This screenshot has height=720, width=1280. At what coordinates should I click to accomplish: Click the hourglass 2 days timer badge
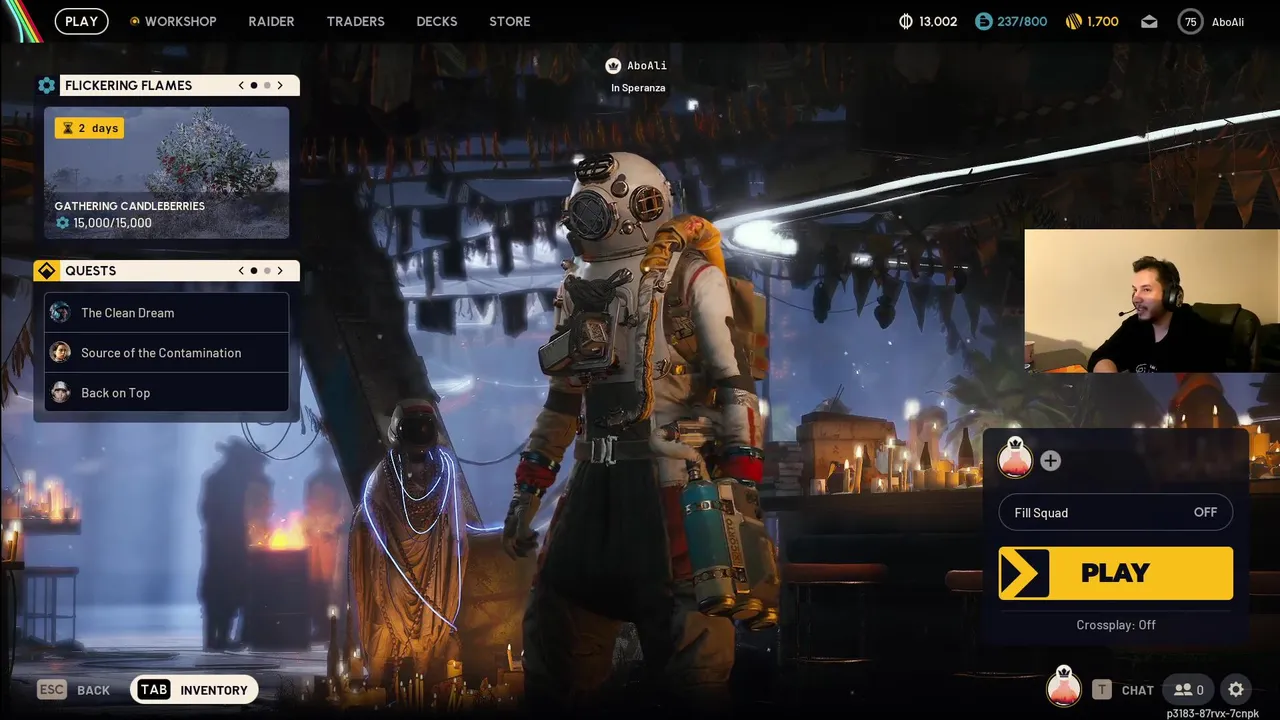(x=89, y=128)
